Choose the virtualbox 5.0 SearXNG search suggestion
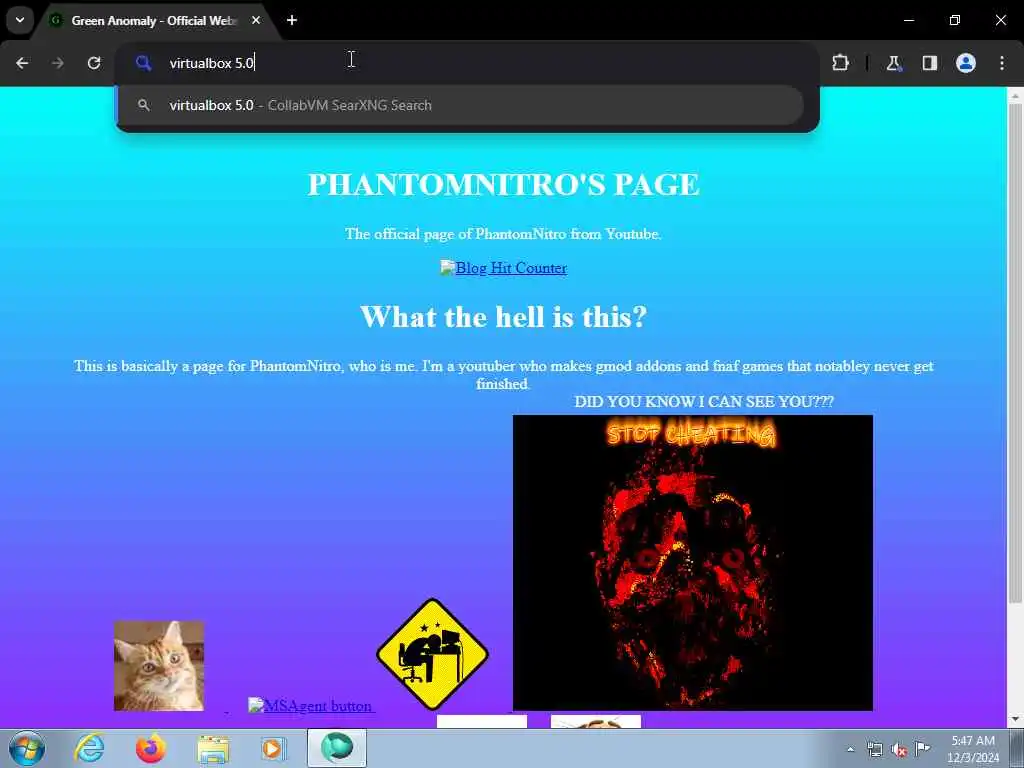Image resolution: width=1024 pixels, height=768 pixels. tap(459, 105)
